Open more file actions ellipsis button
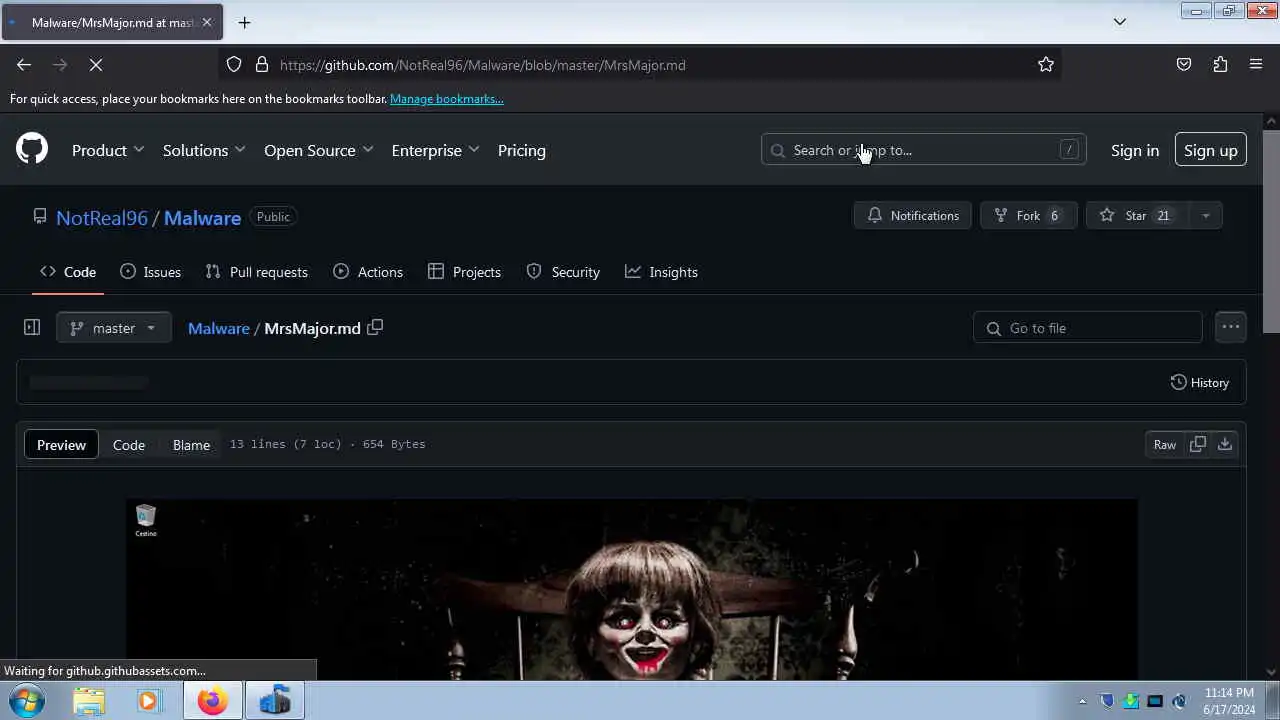Image resolution: width=1280 pixels, height=720 pixels. point(1230,327)
